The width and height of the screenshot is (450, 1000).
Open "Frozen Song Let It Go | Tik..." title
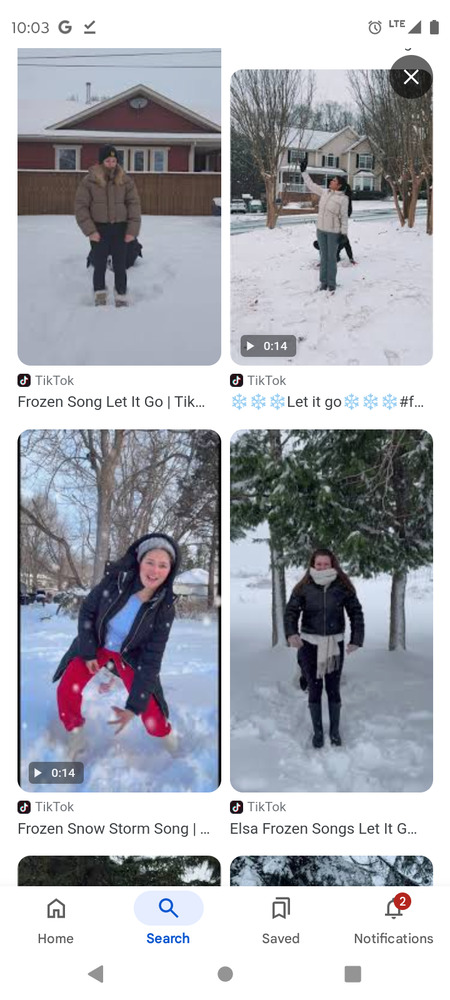(112, 402)
